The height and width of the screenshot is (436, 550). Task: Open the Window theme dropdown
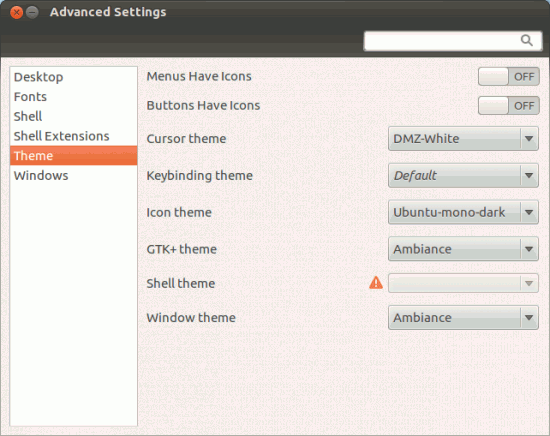(x=463, y=317)
